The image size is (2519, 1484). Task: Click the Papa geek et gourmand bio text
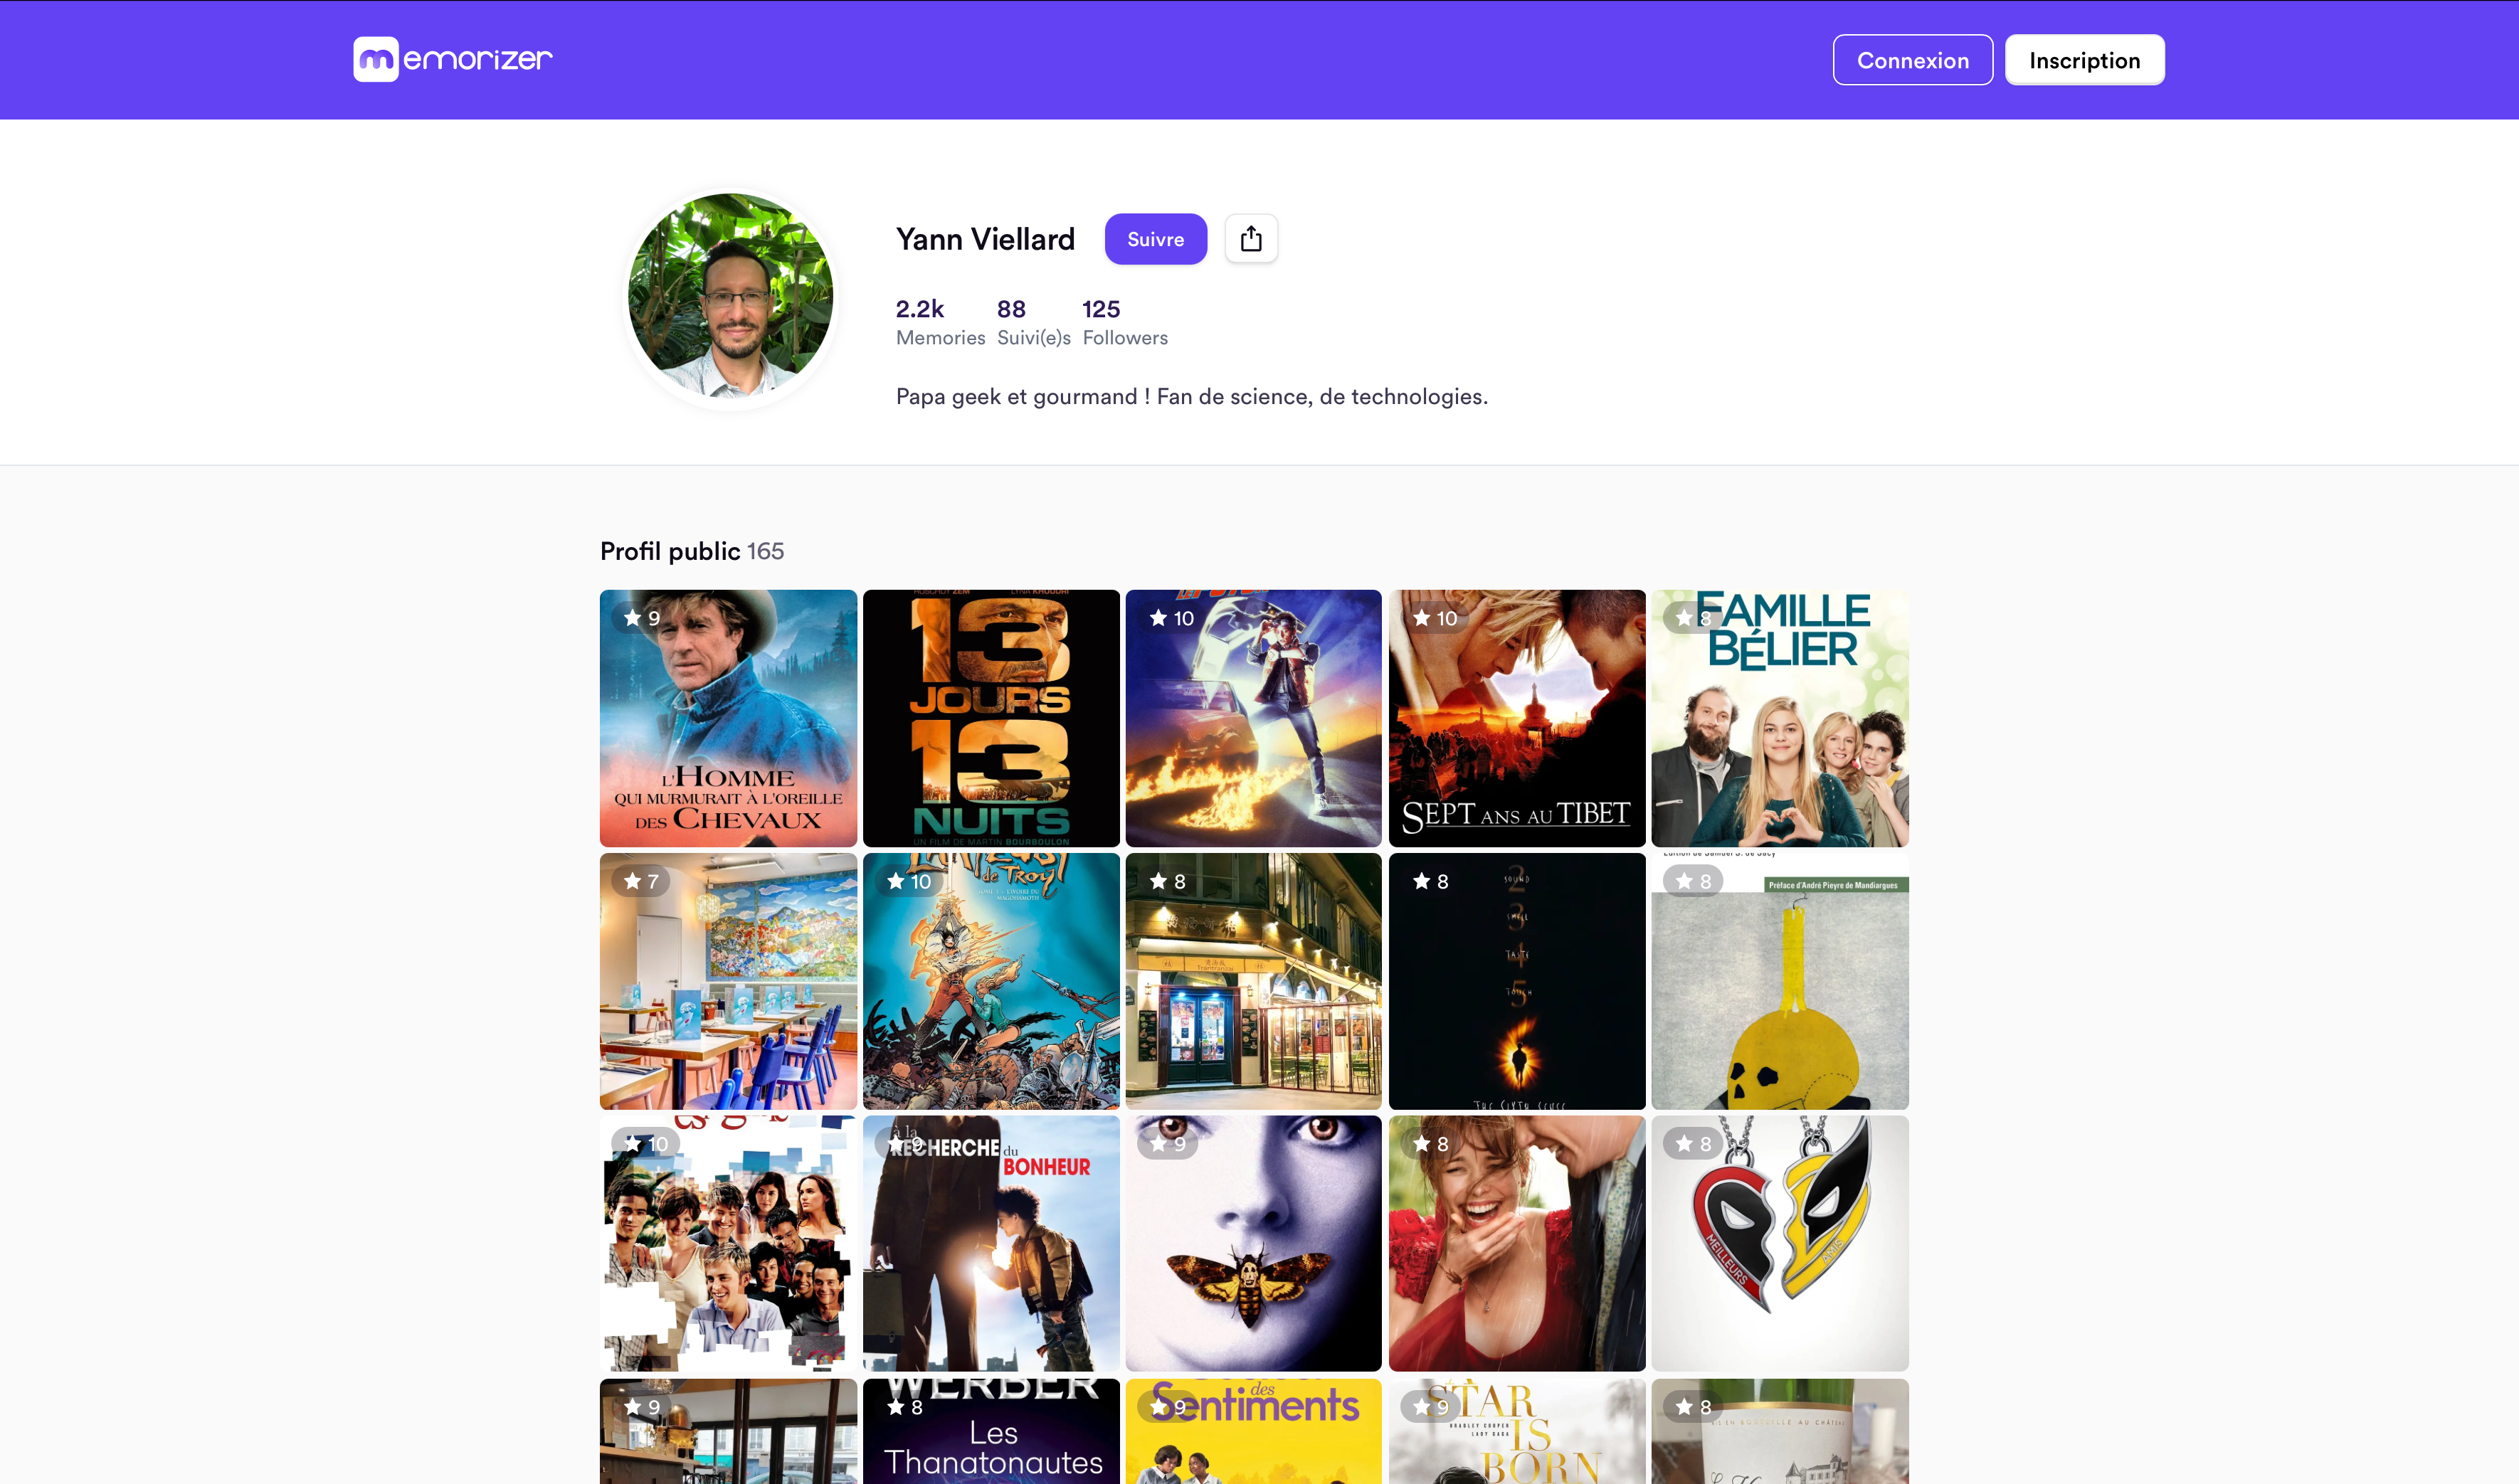1191,397
